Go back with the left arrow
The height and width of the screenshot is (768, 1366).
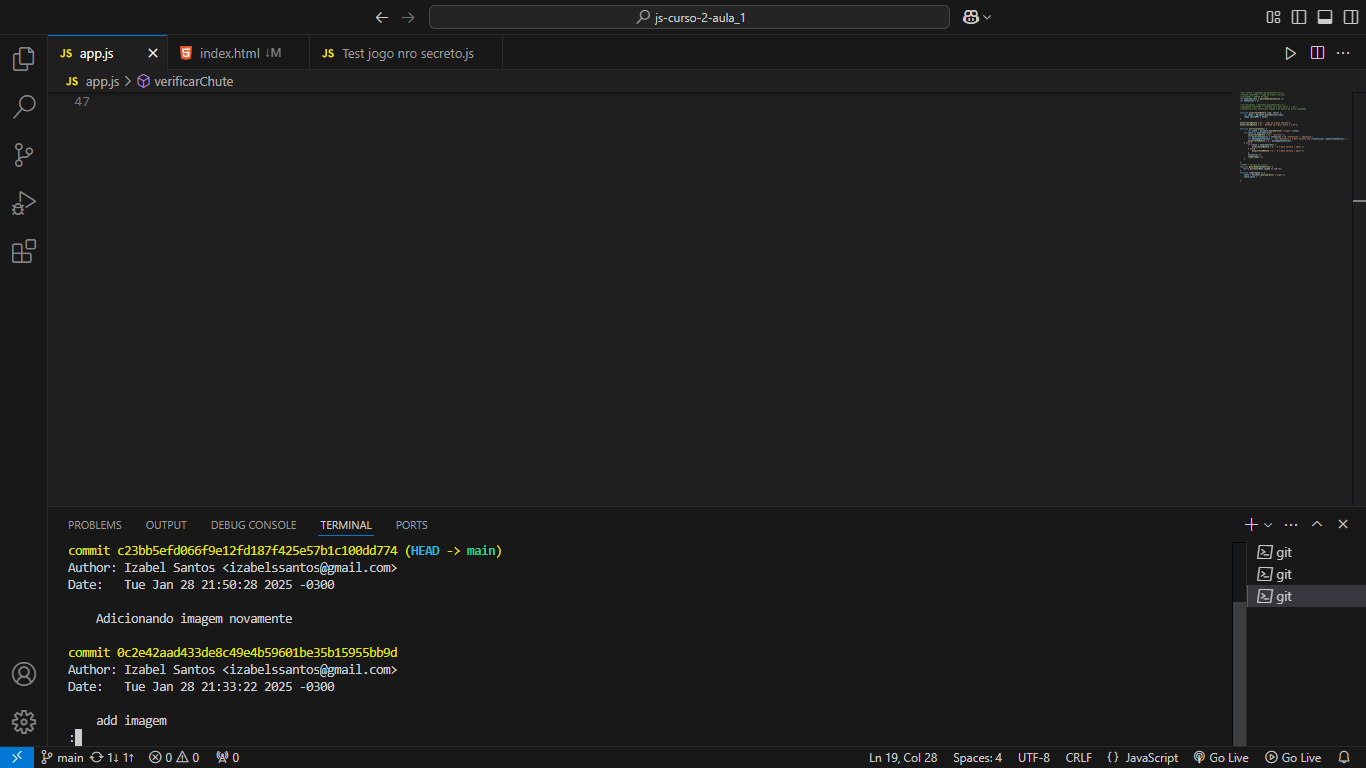tap(381, 17)
